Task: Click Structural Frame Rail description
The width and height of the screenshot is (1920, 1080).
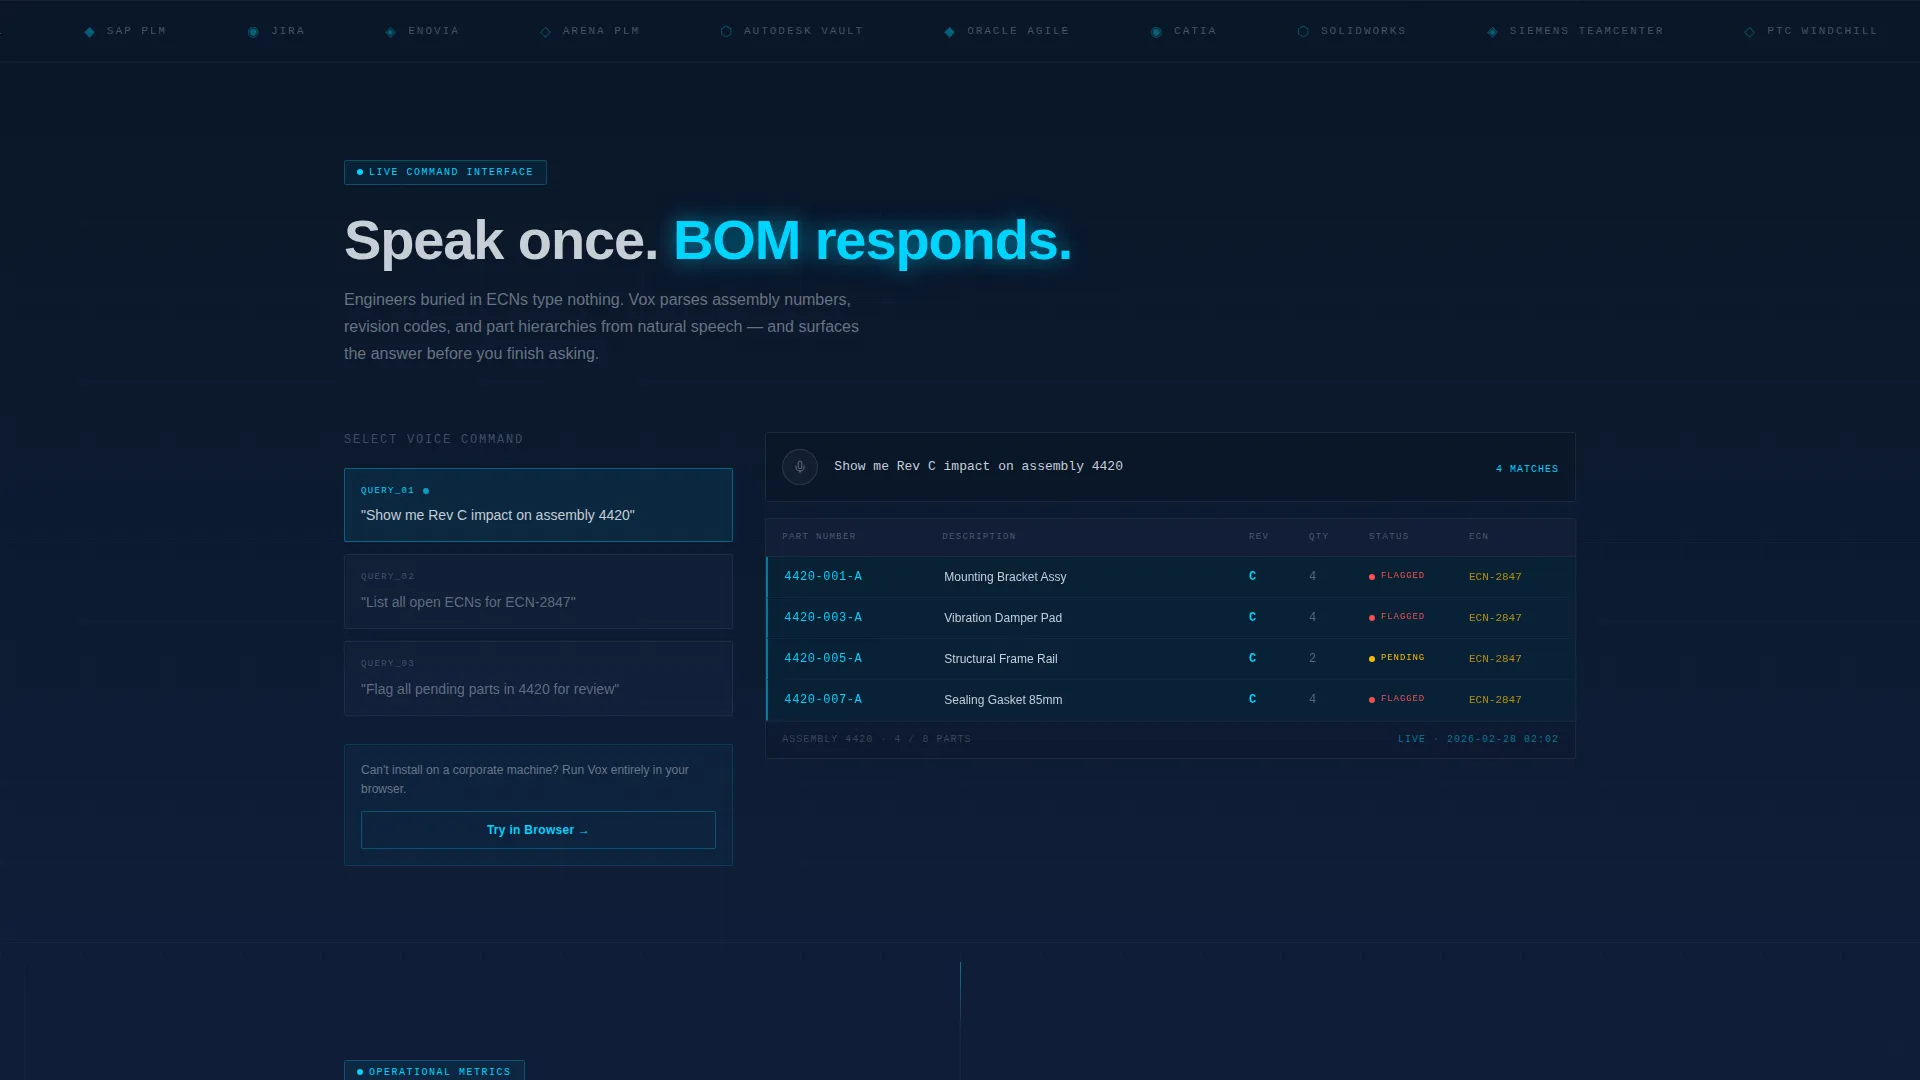Action: point(1001,659)
